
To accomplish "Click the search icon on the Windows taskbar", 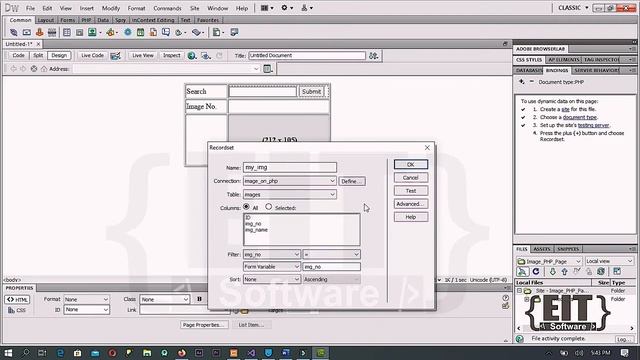I will click(x=26, y=353).
